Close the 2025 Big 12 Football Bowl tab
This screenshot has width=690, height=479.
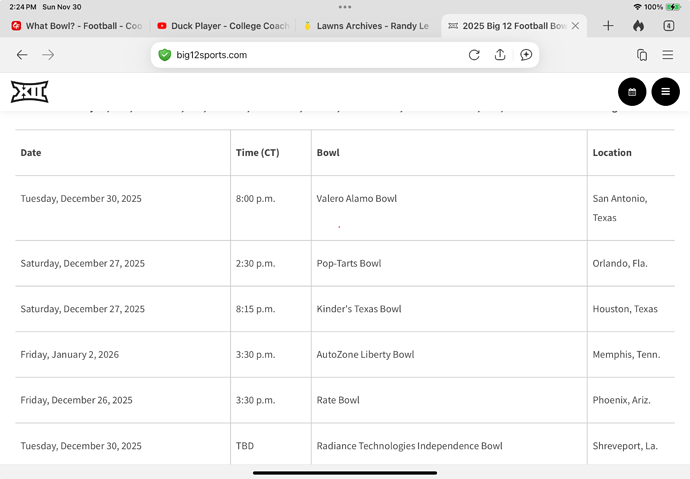point(575,26)
